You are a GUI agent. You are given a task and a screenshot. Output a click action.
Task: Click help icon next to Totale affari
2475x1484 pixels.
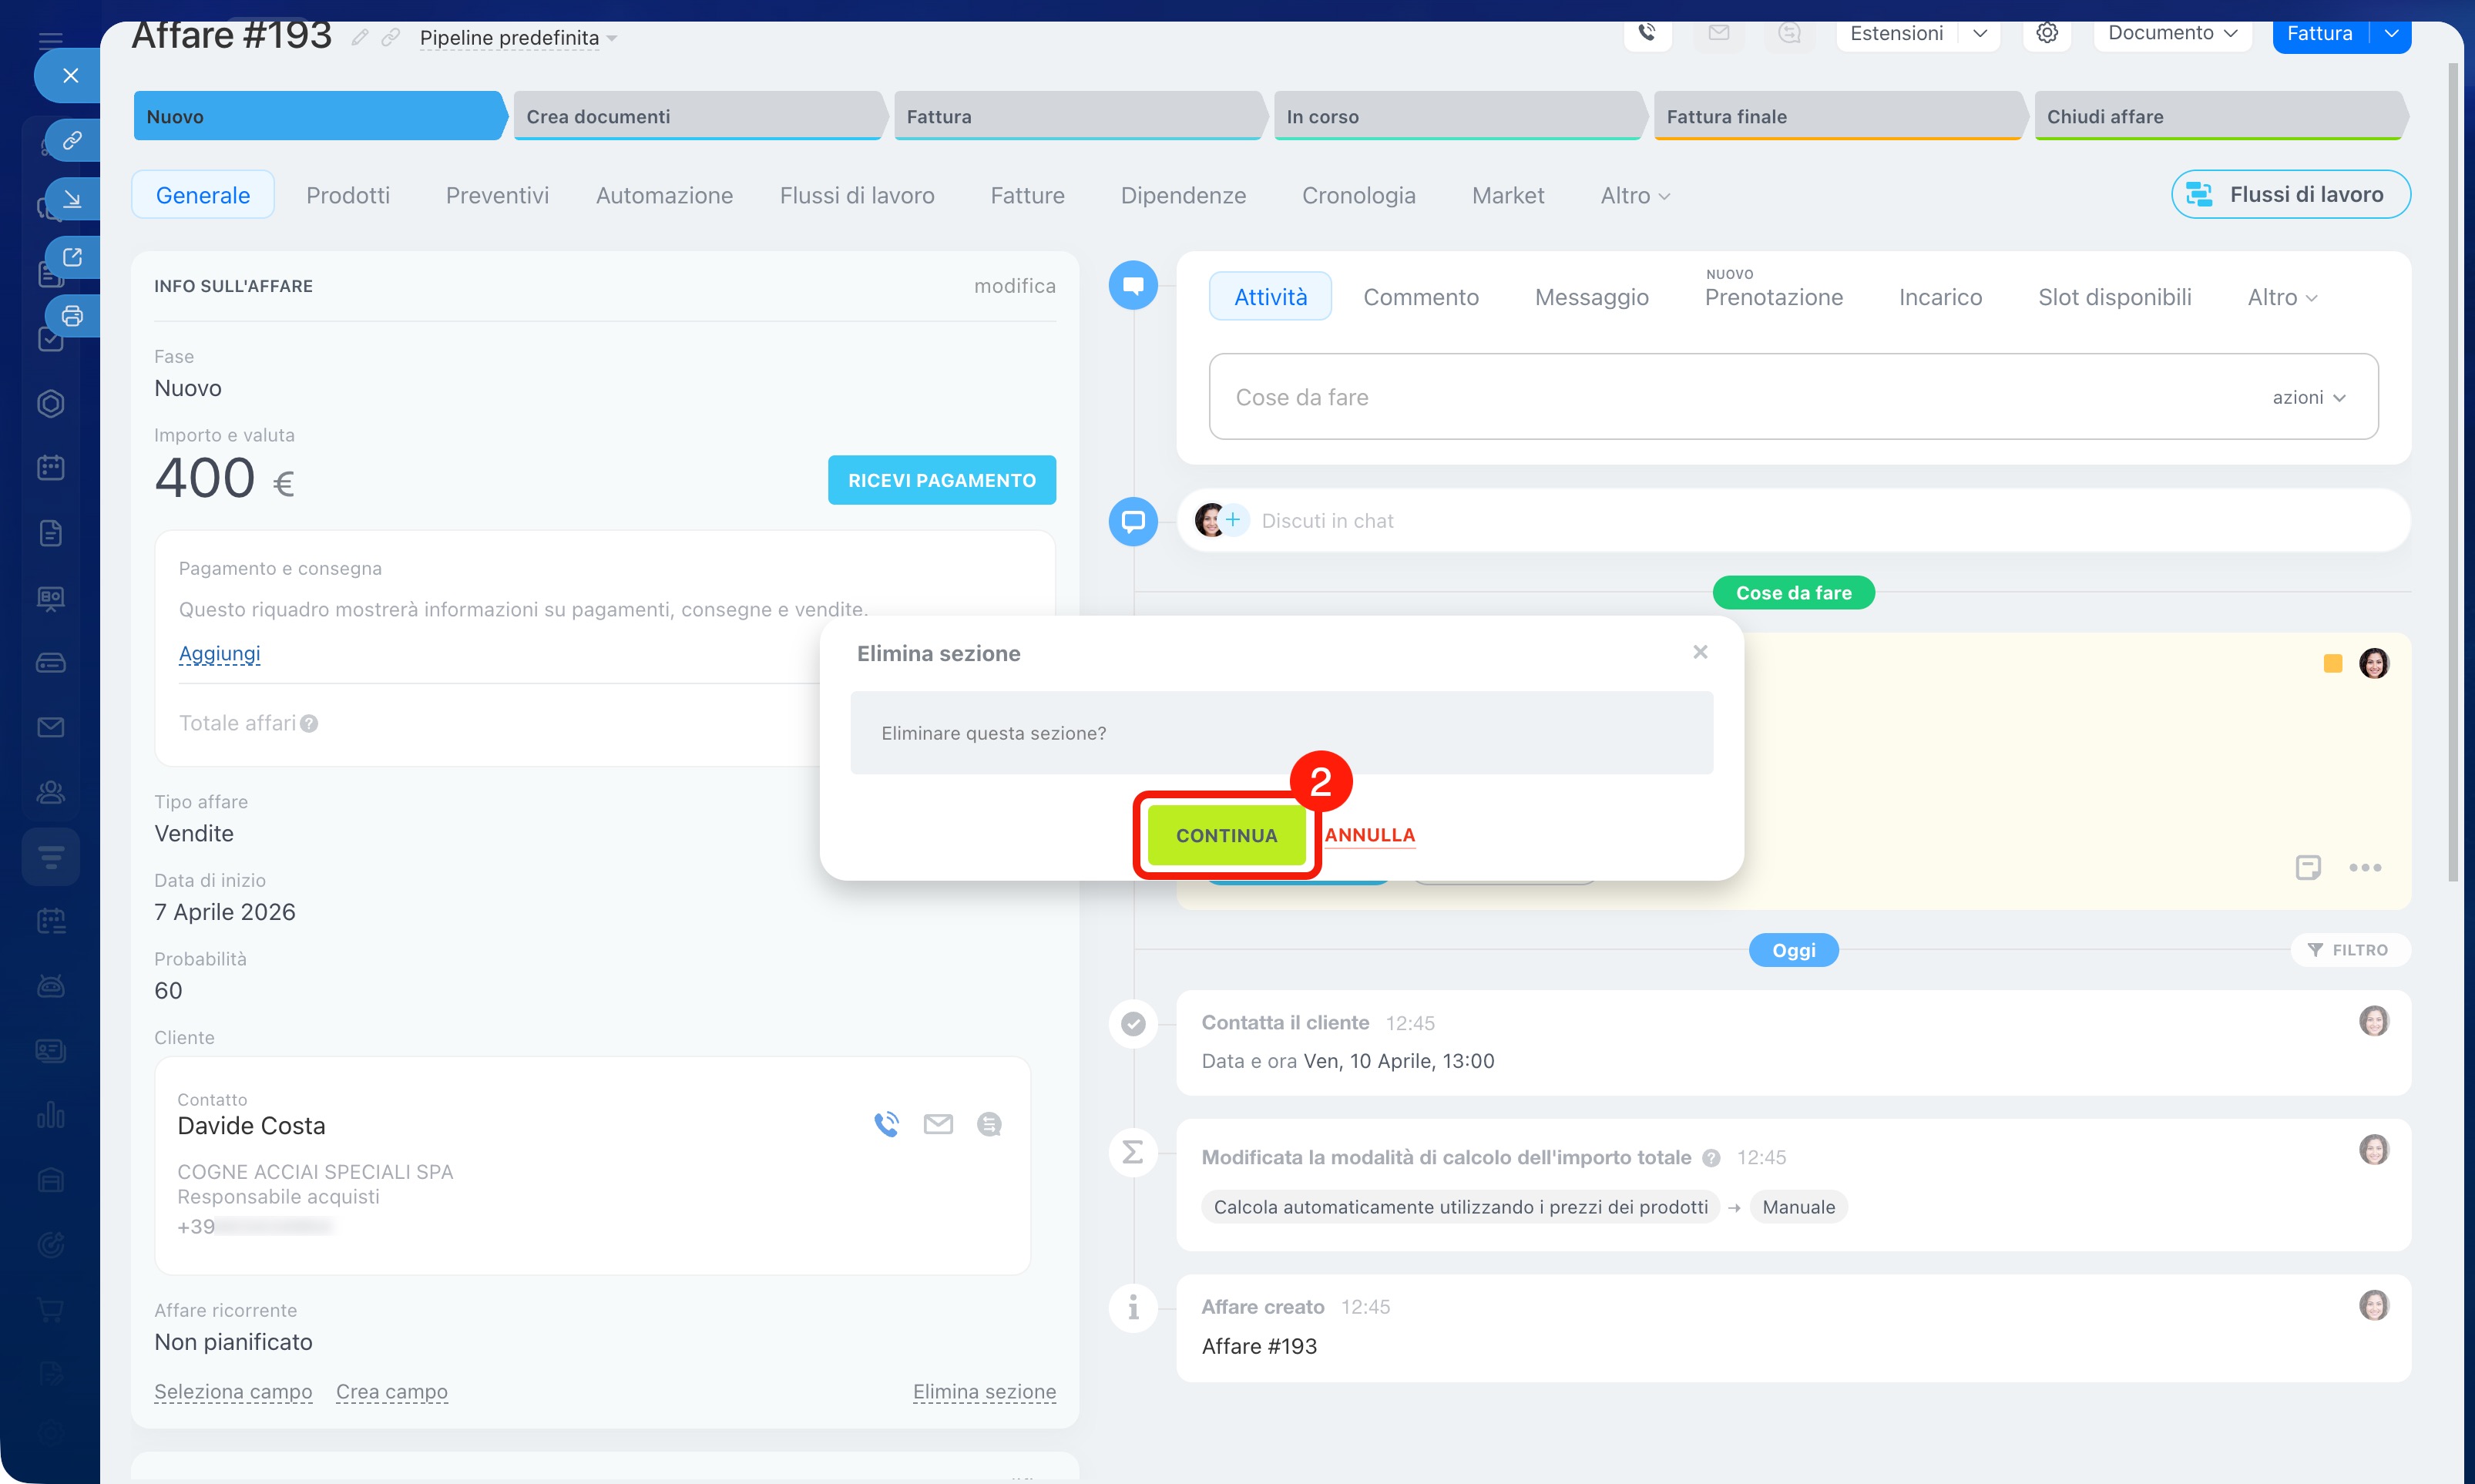pos(309,724)
